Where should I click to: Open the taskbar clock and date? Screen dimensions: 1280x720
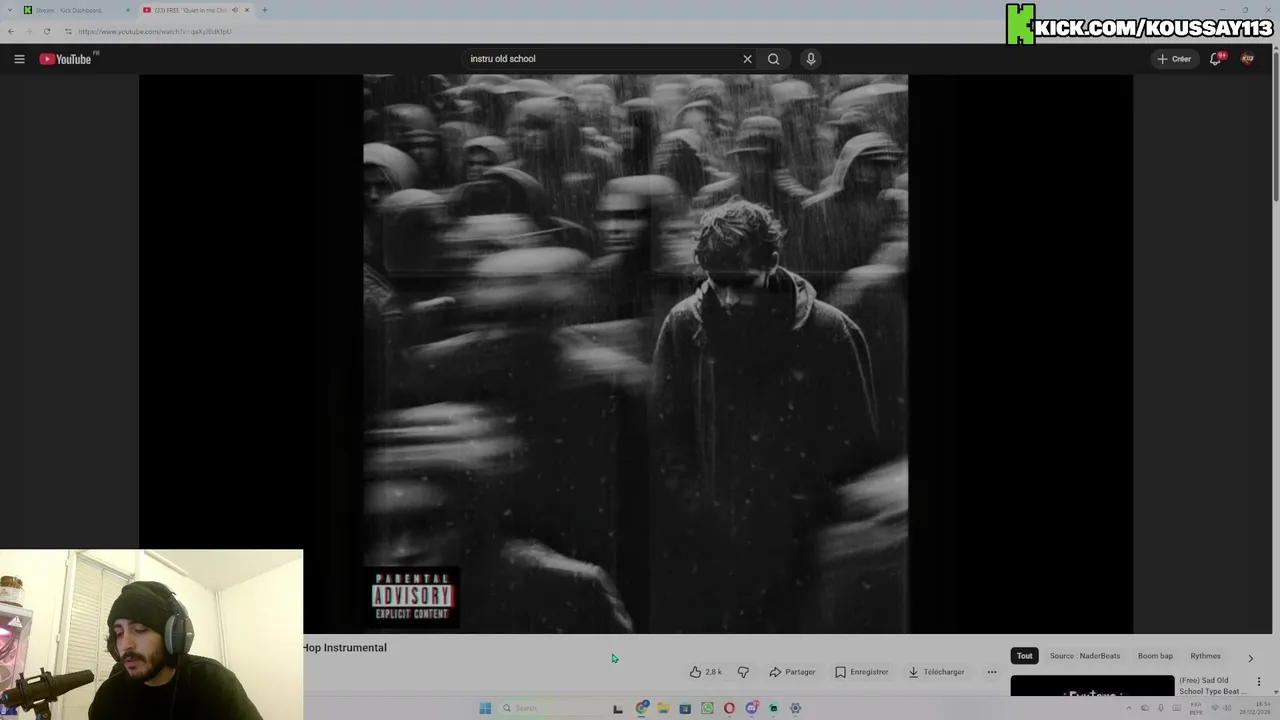pos(1255,708)
